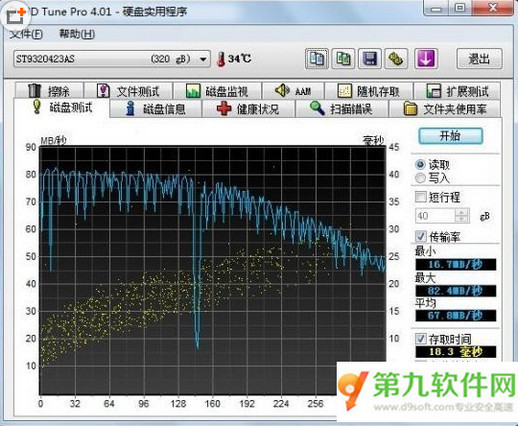Click the benchmark graph area
The width and height of the screenshot is (518, 426).
212,270
